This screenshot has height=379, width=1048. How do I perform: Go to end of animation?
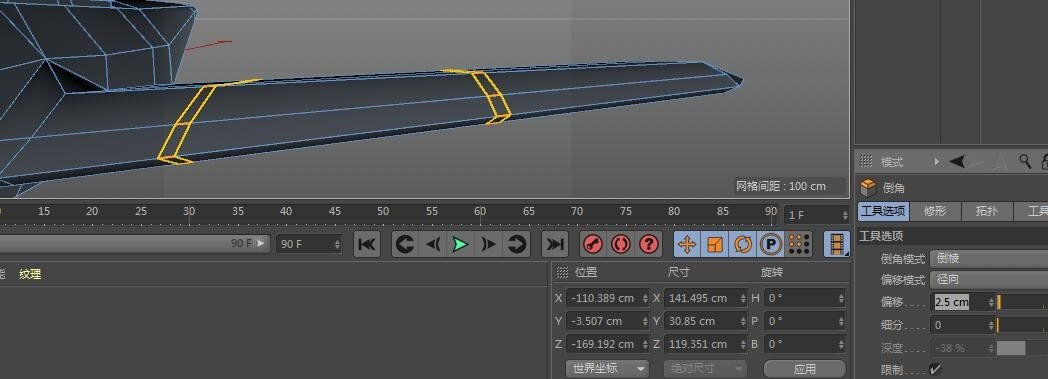pyautogui.click(x=555, y=244)
